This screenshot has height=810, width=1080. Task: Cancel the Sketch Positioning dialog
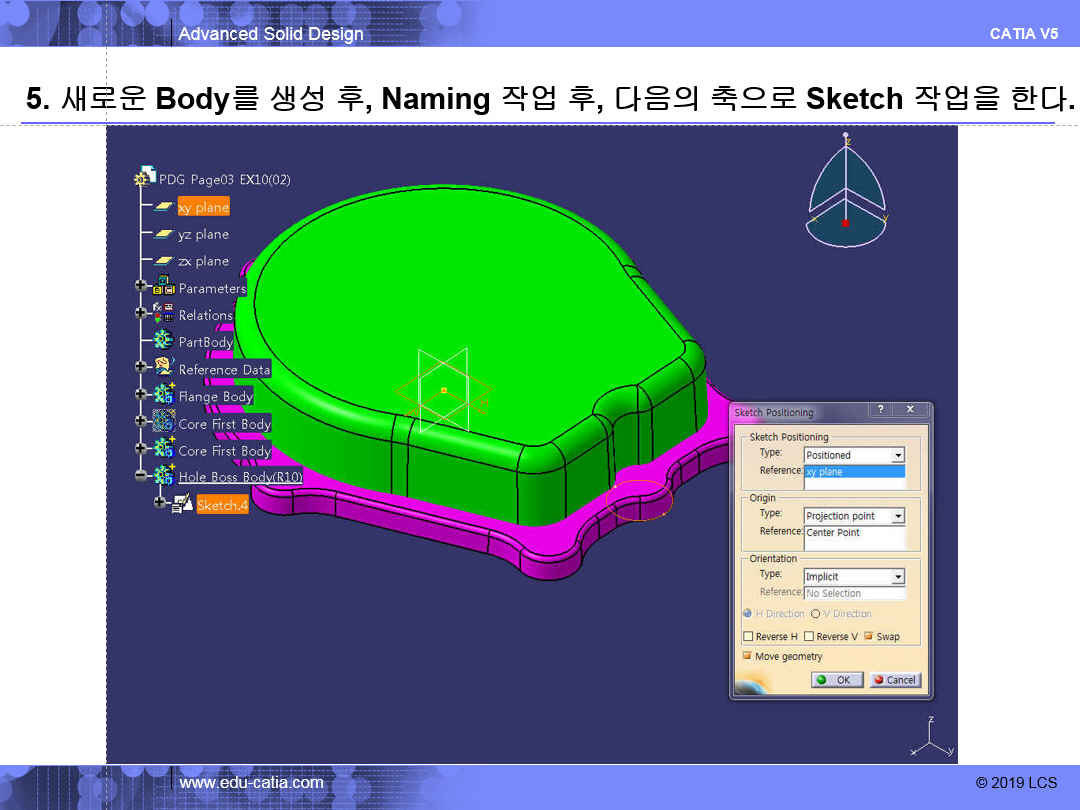[894, 680]
